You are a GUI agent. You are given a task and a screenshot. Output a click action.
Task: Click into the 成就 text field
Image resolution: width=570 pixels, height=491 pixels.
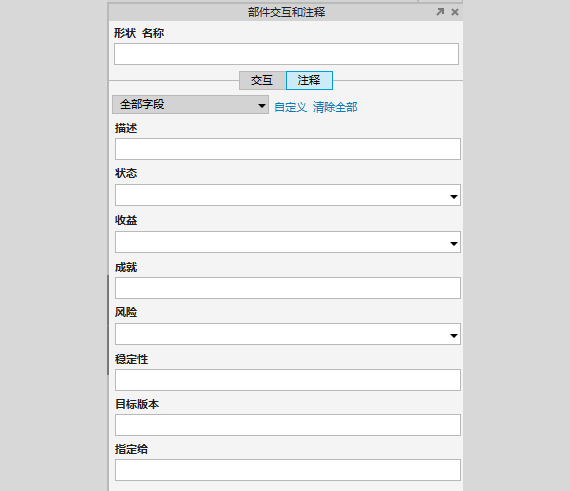coord(288,288)
